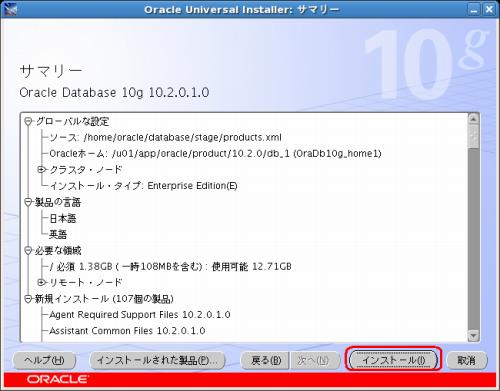The height and width of the screenshot is (391, 500).
Task: Click the リモート・ノード label
Action: pos(86,282)
